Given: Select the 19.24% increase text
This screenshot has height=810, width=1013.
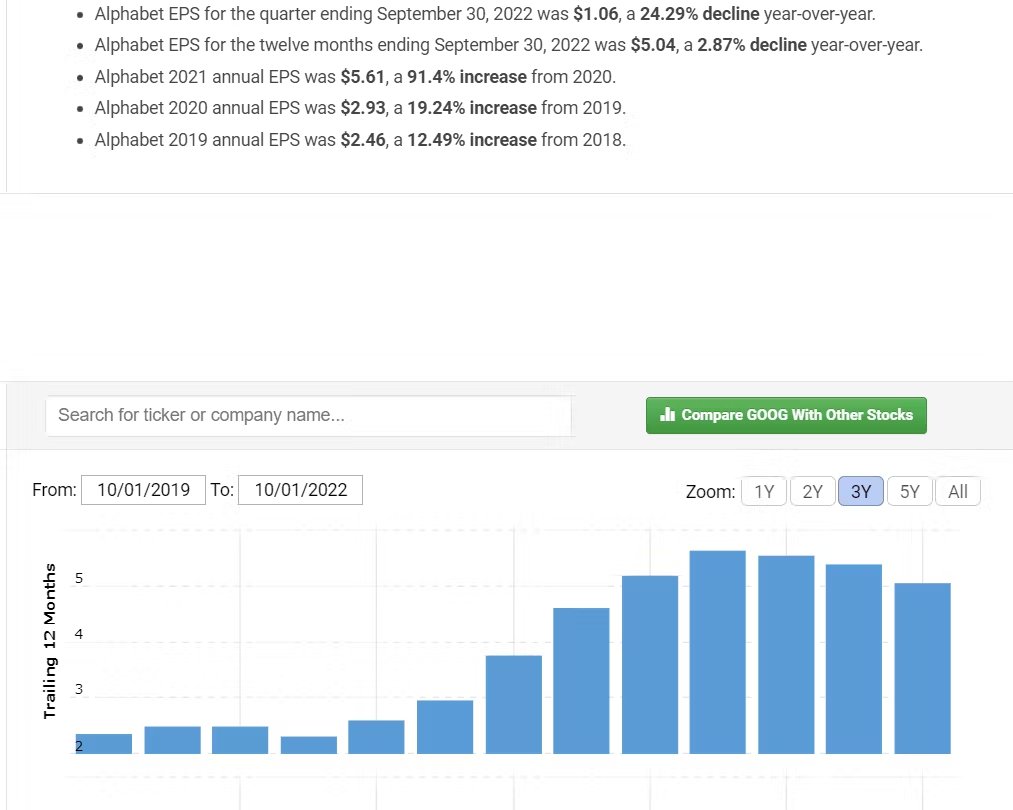Looking at the screenshot, I should pos(472,108).
